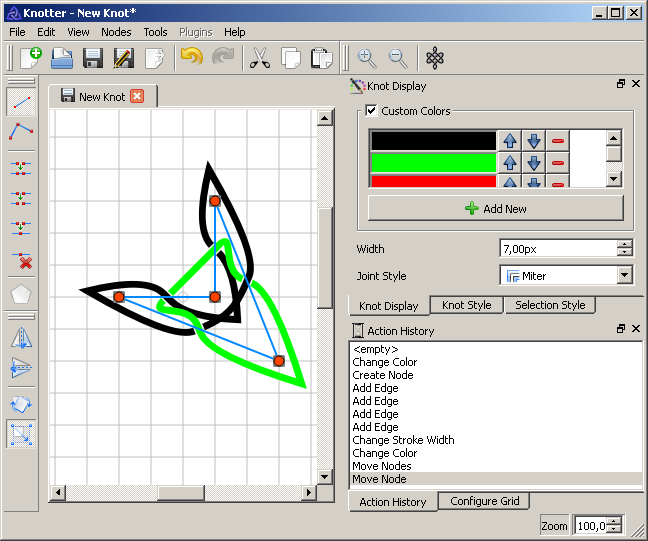Paste with clipboard icon
The image size is (648, 541).
pos(322,58)
